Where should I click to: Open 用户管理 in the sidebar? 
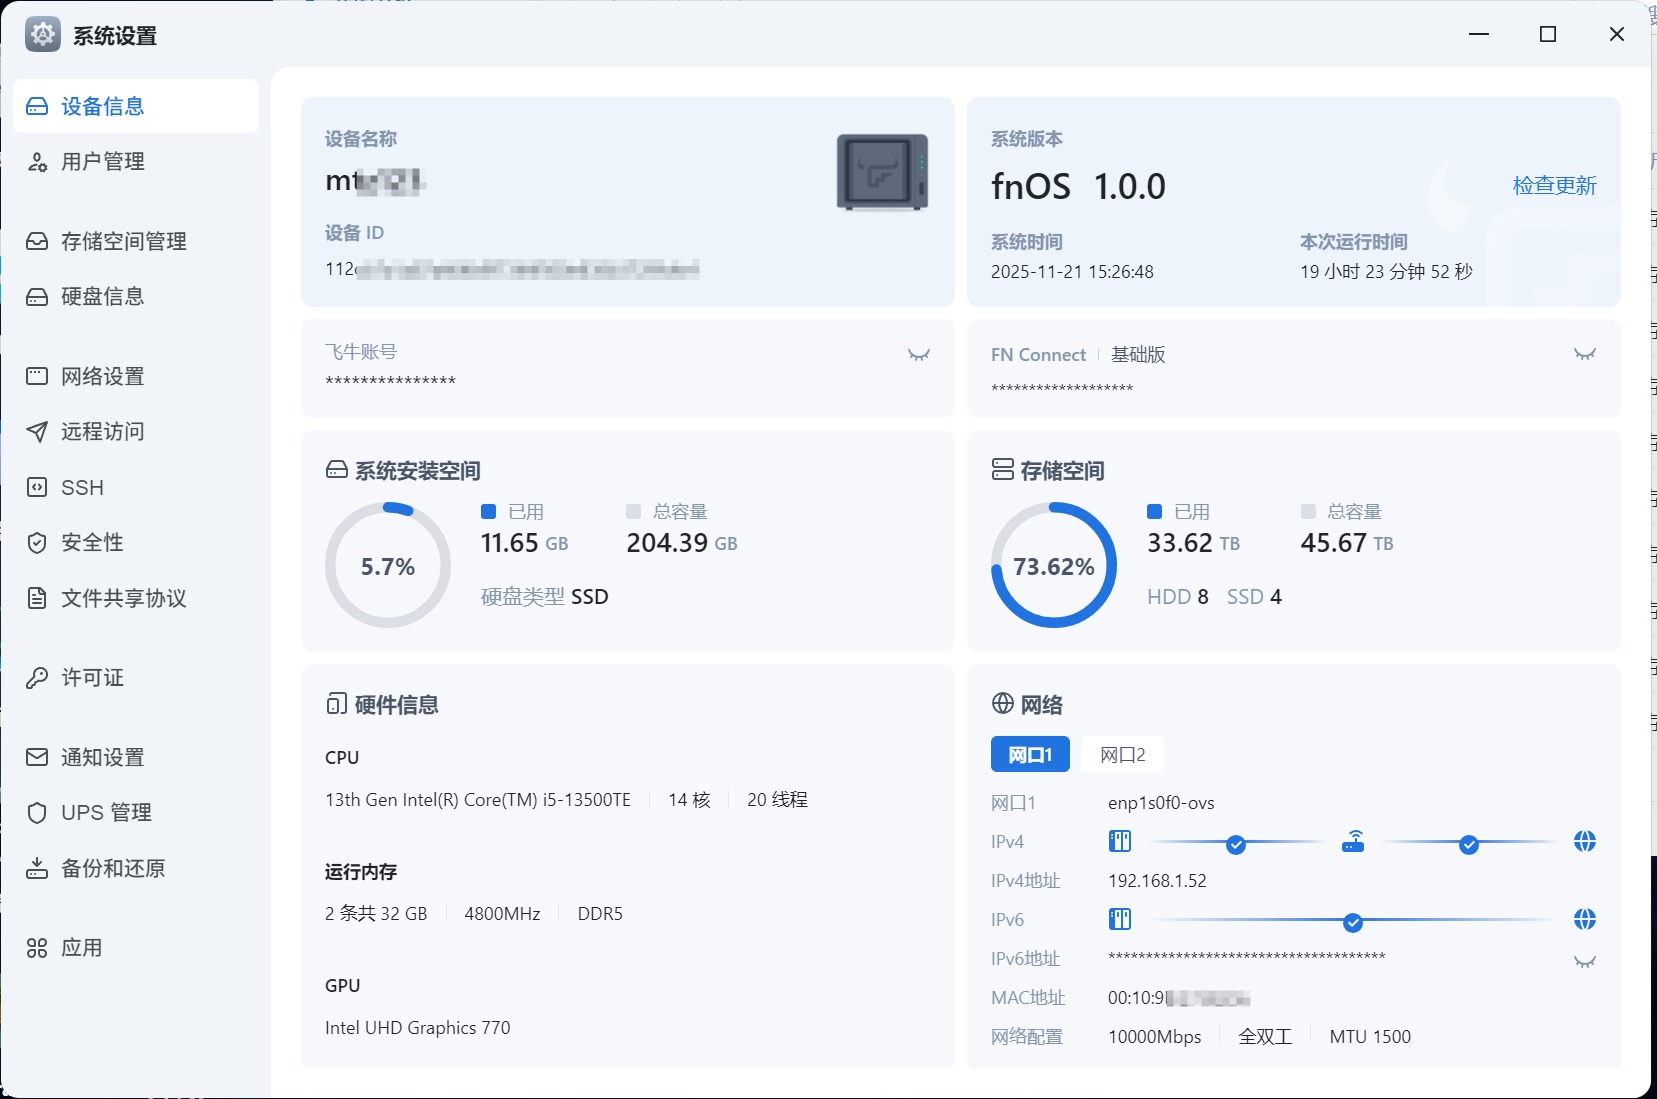103,162
